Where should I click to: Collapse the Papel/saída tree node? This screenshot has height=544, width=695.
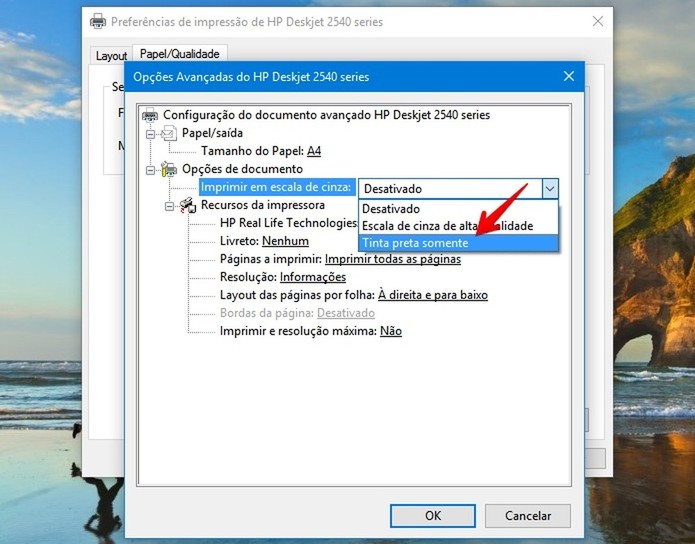point(151,134)
